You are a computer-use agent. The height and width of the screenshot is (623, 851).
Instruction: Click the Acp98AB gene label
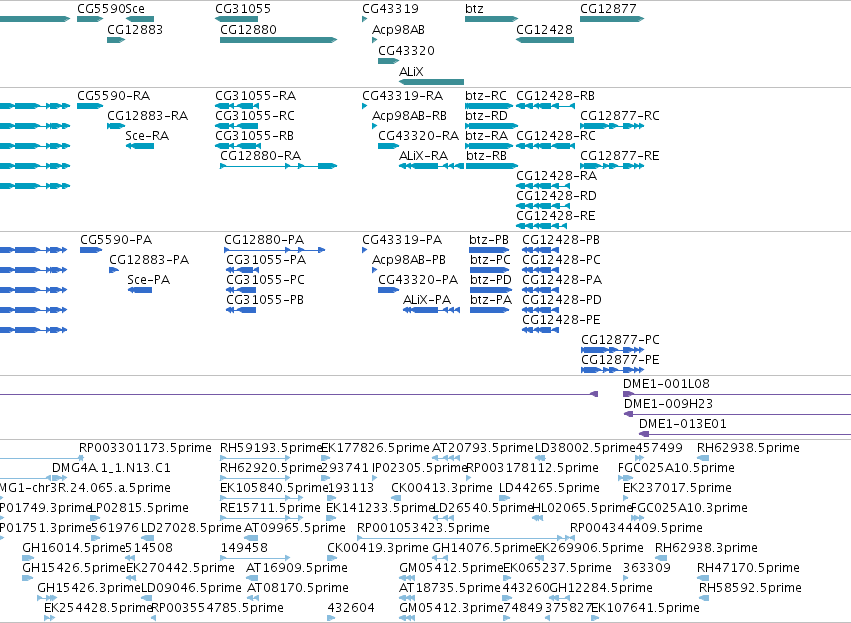(398, 29)
